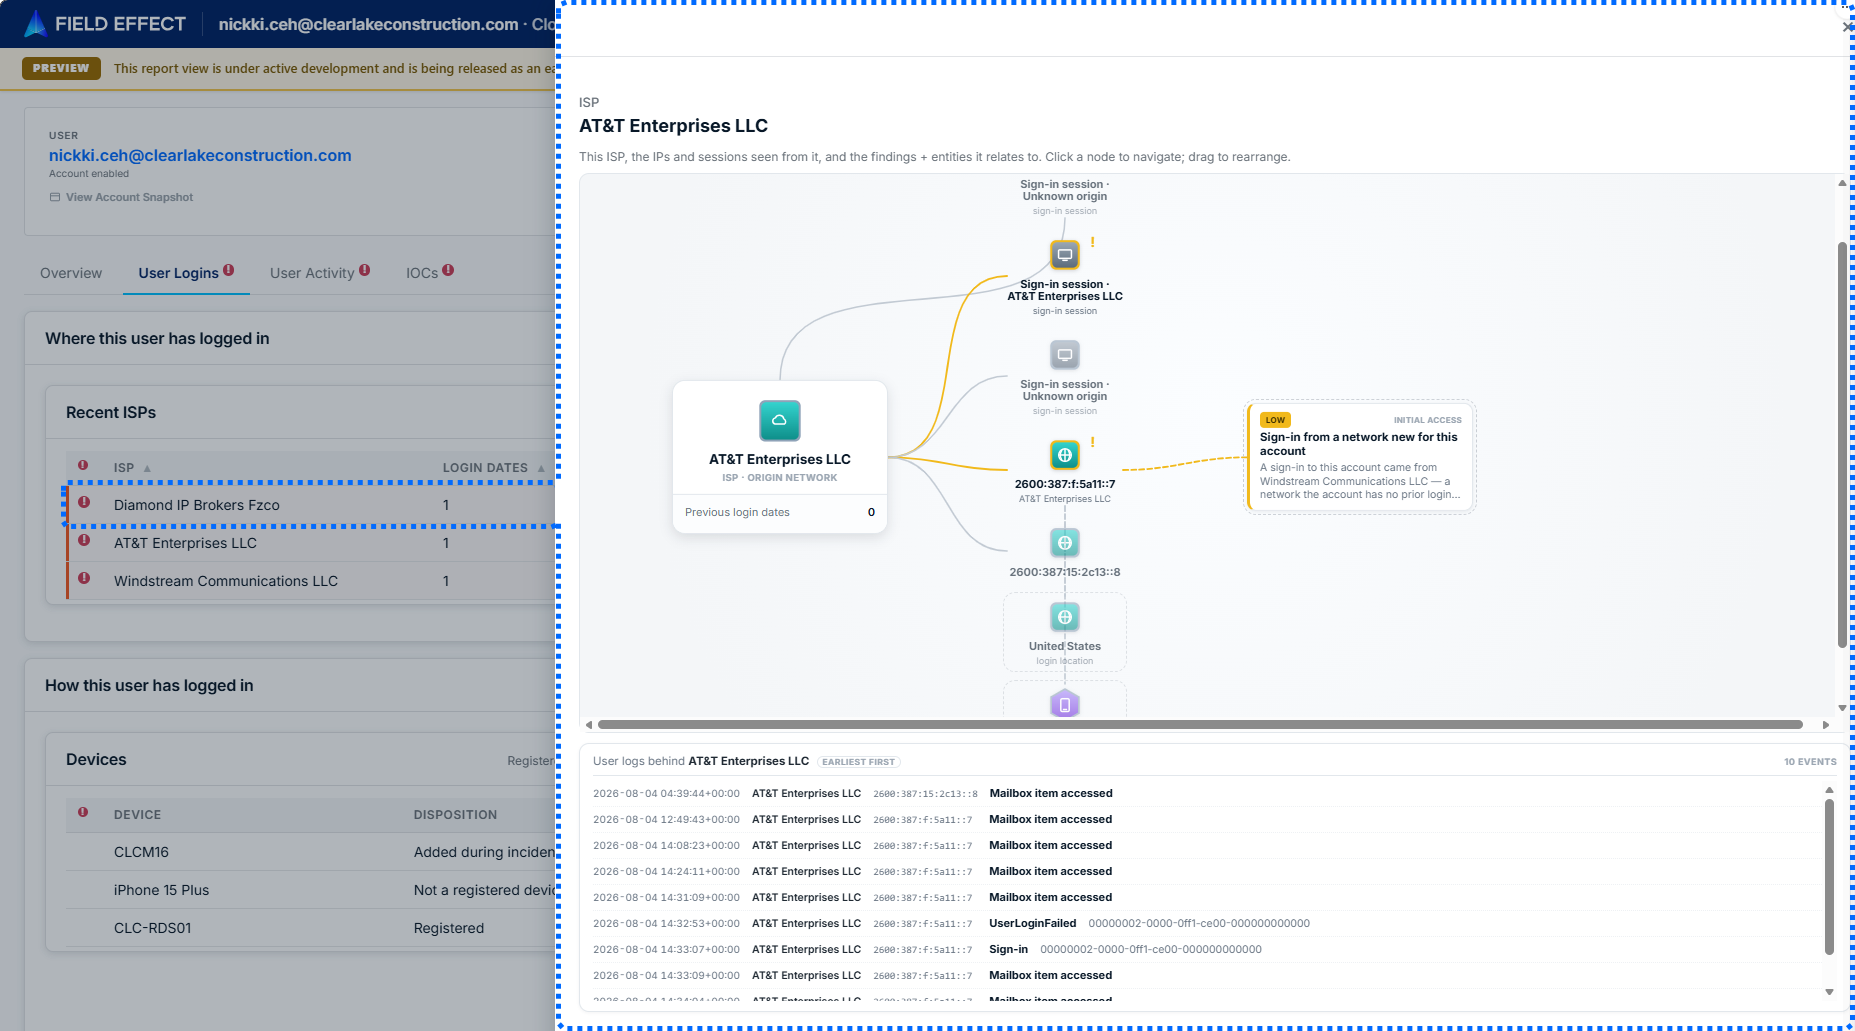Toggle the Earliest First sort order
Viewport: 1855px width, 1031px height.
point(858,762)
